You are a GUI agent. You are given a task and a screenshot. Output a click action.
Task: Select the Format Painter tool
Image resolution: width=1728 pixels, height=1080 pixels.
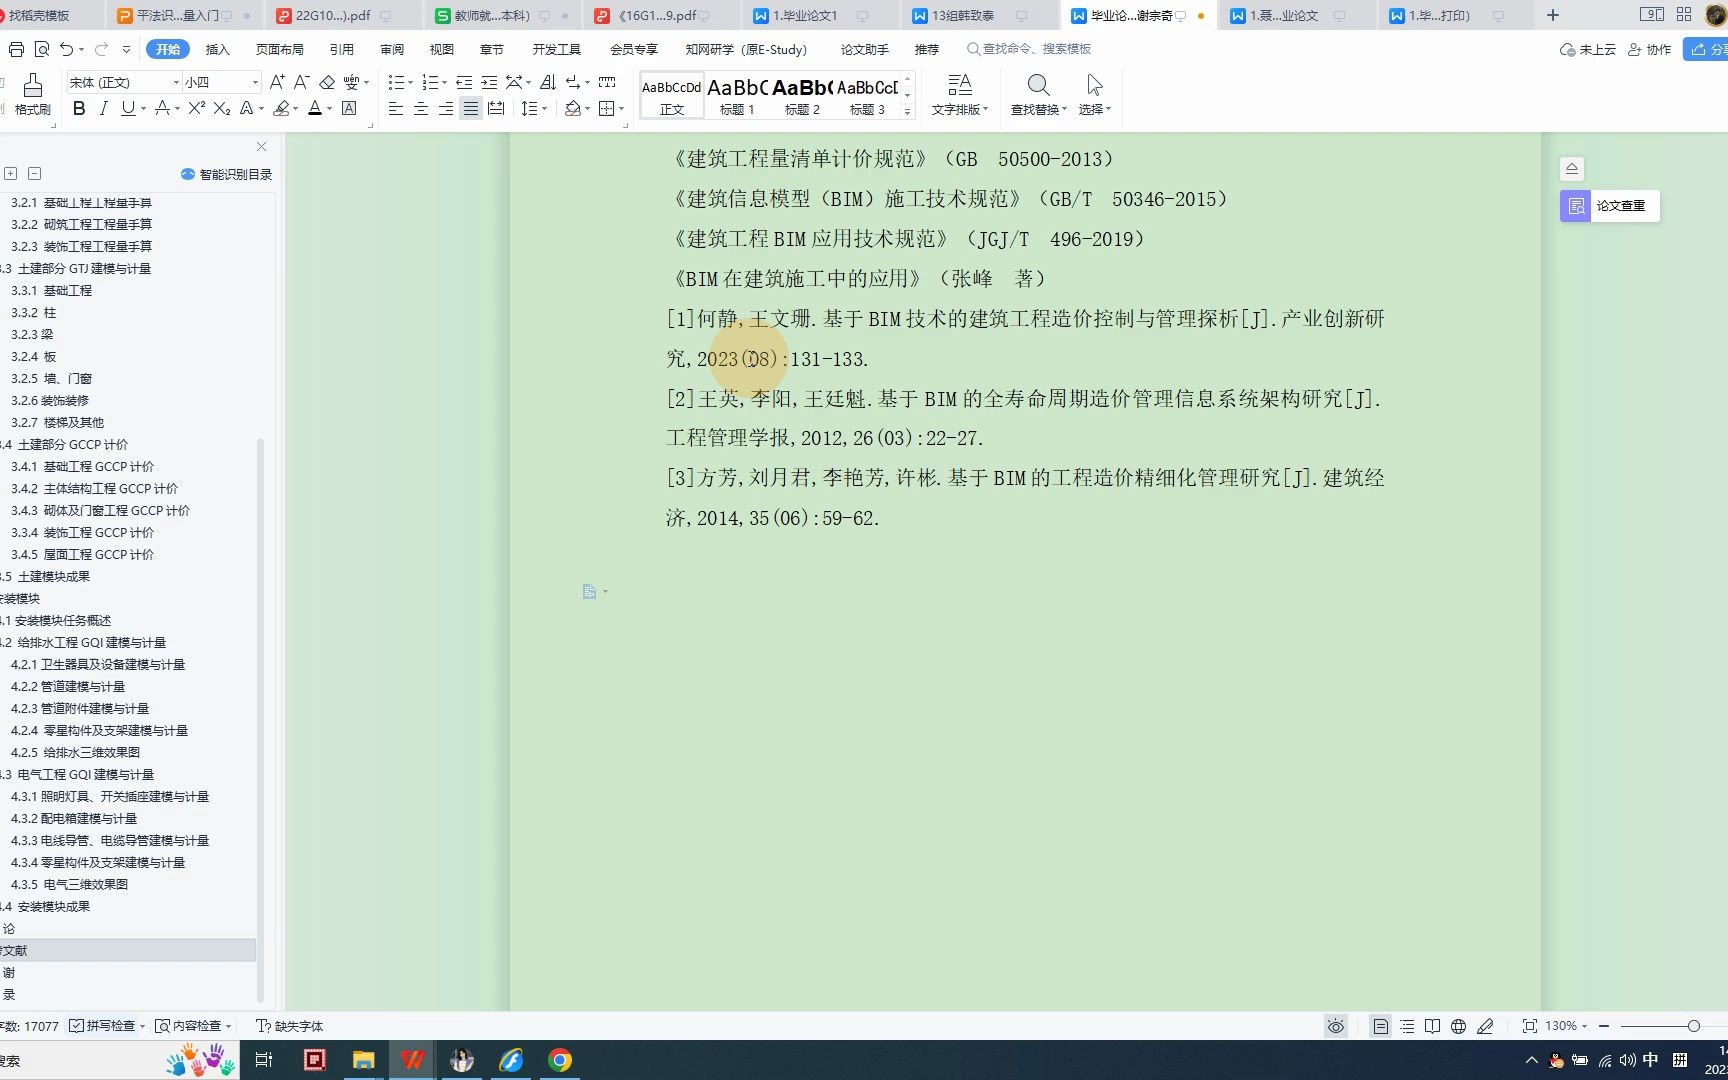(x=32, y=95)
